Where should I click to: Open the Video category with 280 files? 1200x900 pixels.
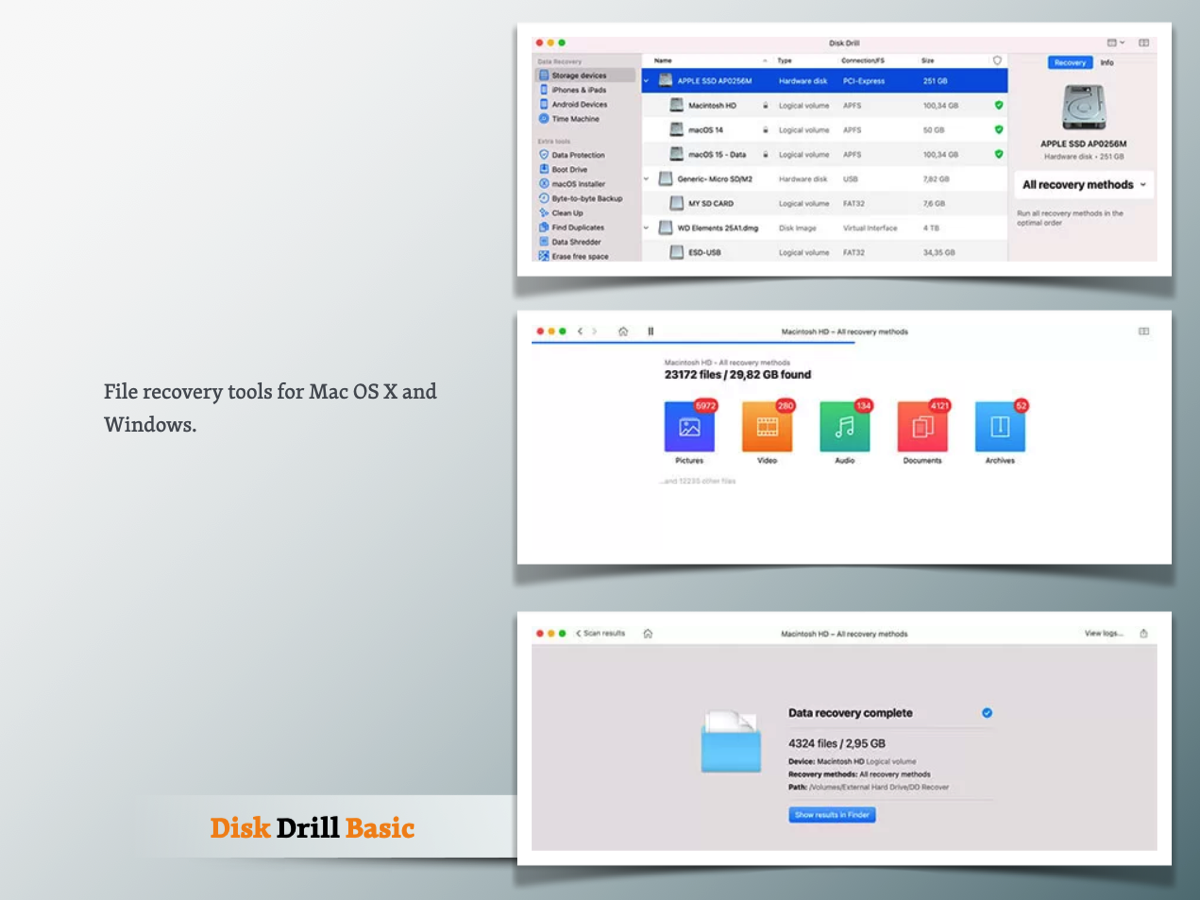767,428
